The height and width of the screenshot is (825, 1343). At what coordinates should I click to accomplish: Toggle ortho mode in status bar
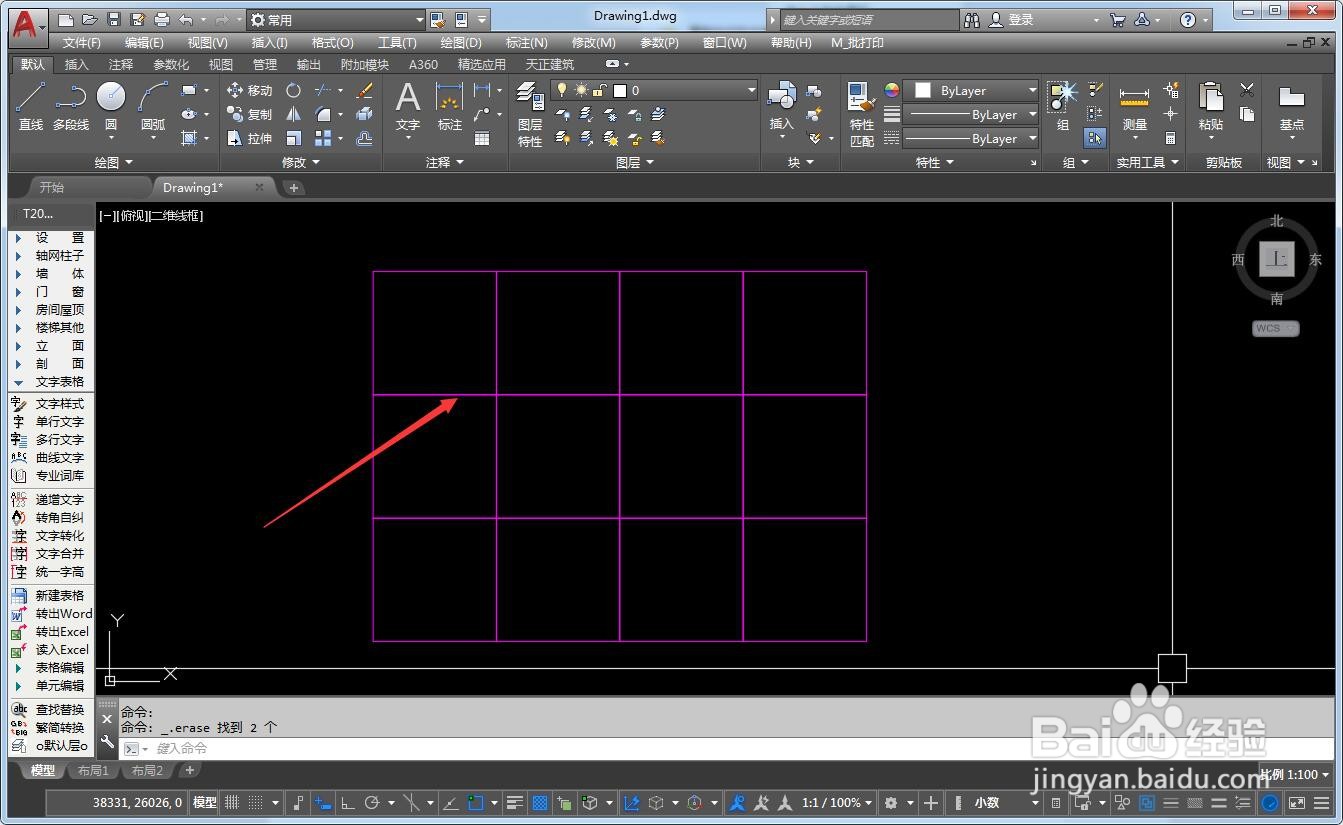pos(348,802)
